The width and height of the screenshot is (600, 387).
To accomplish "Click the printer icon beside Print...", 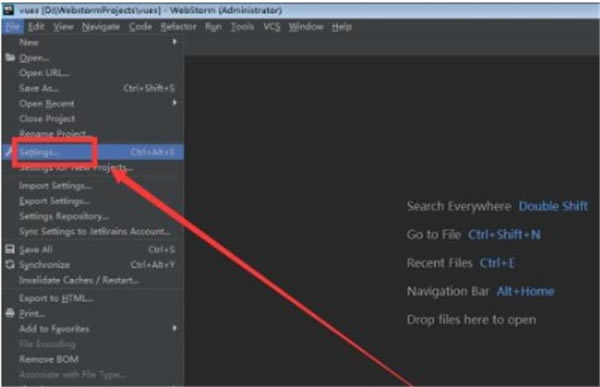I will [10, 313].
